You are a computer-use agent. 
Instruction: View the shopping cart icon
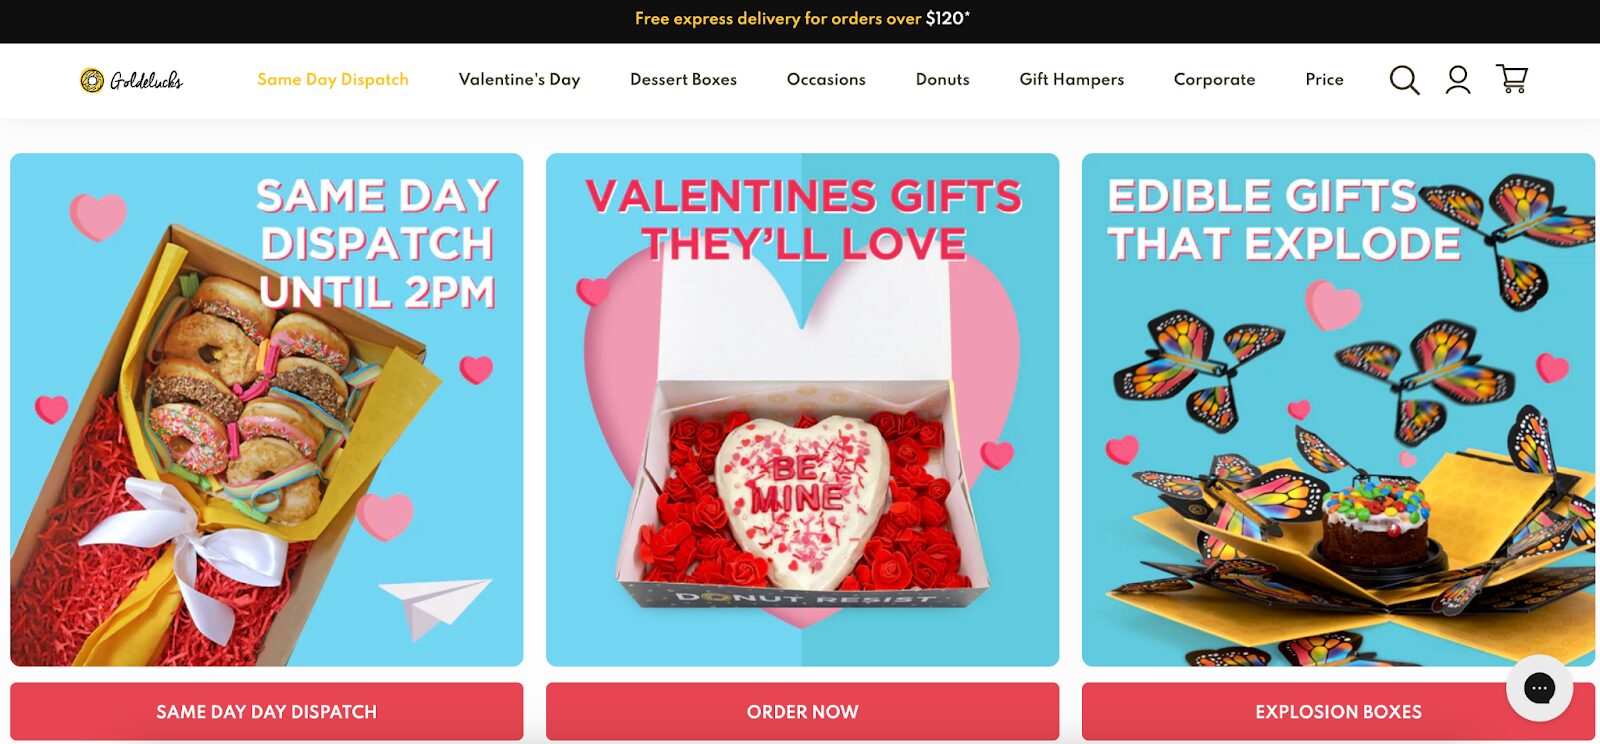click(x=1512, y=79)
